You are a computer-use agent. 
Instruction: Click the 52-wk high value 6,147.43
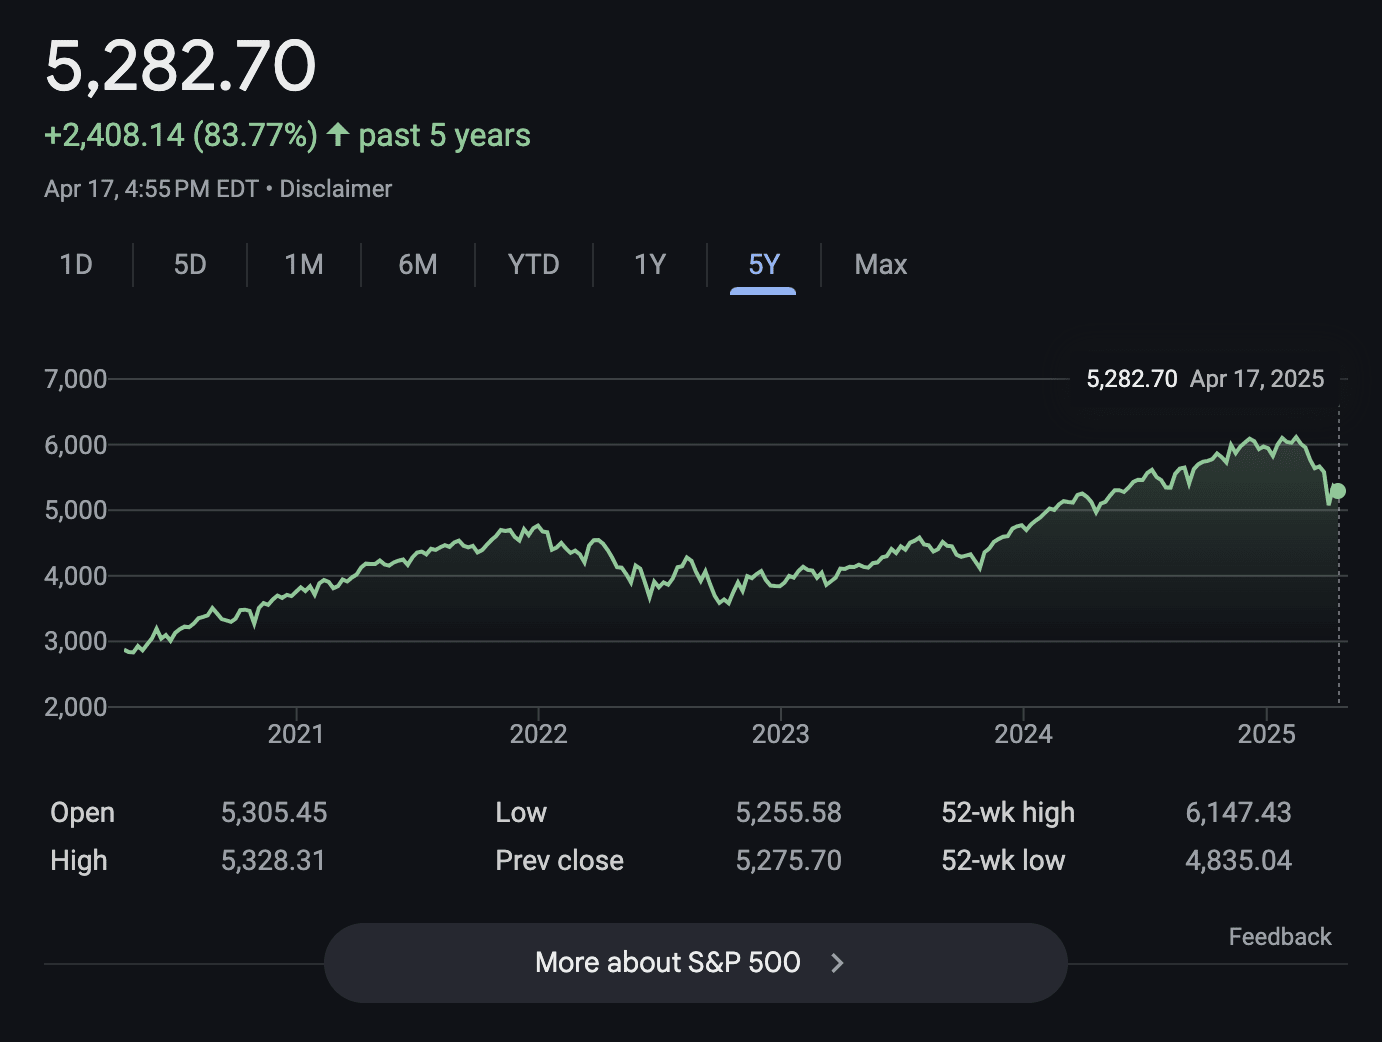(1239, 813)
